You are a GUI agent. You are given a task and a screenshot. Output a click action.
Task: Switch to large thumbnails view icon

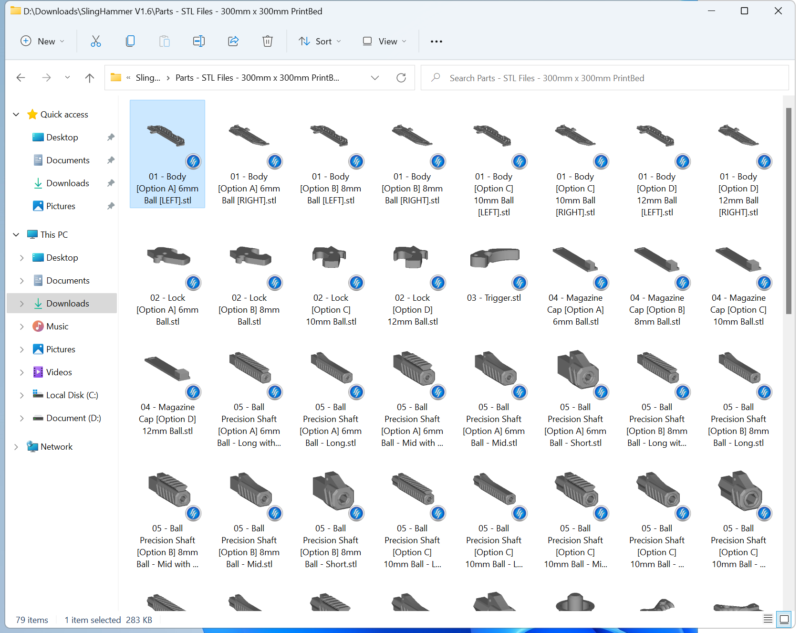pyautogui.click(x=784, y=619)
